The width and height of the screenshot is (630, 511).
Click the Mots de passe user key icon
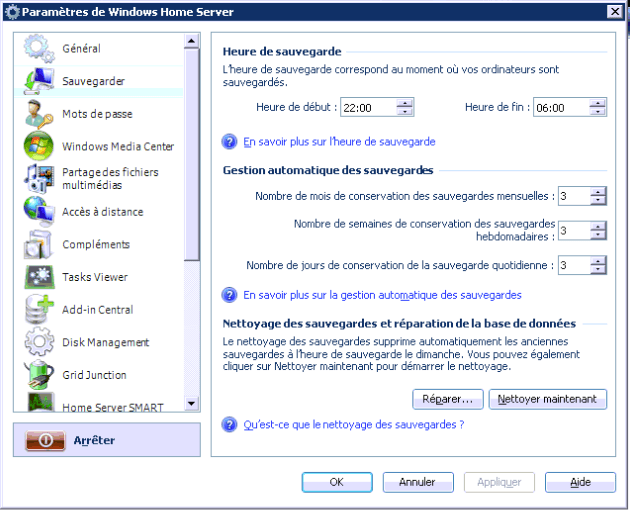(39, 114)
